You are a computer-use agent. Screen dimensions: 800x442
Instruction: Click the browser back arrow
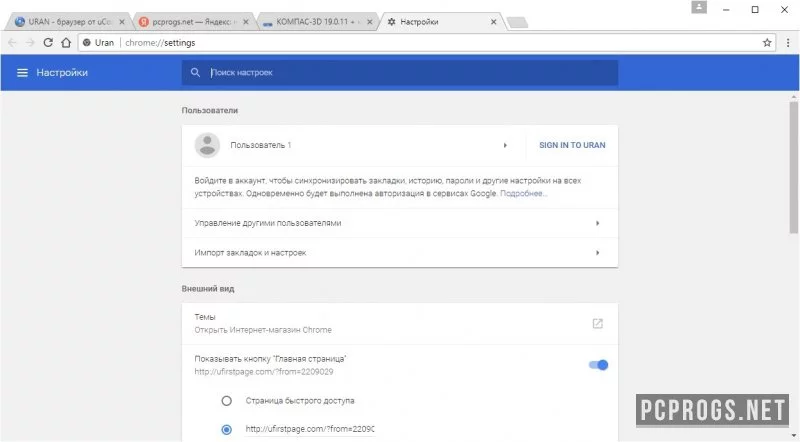coord(12,43)
